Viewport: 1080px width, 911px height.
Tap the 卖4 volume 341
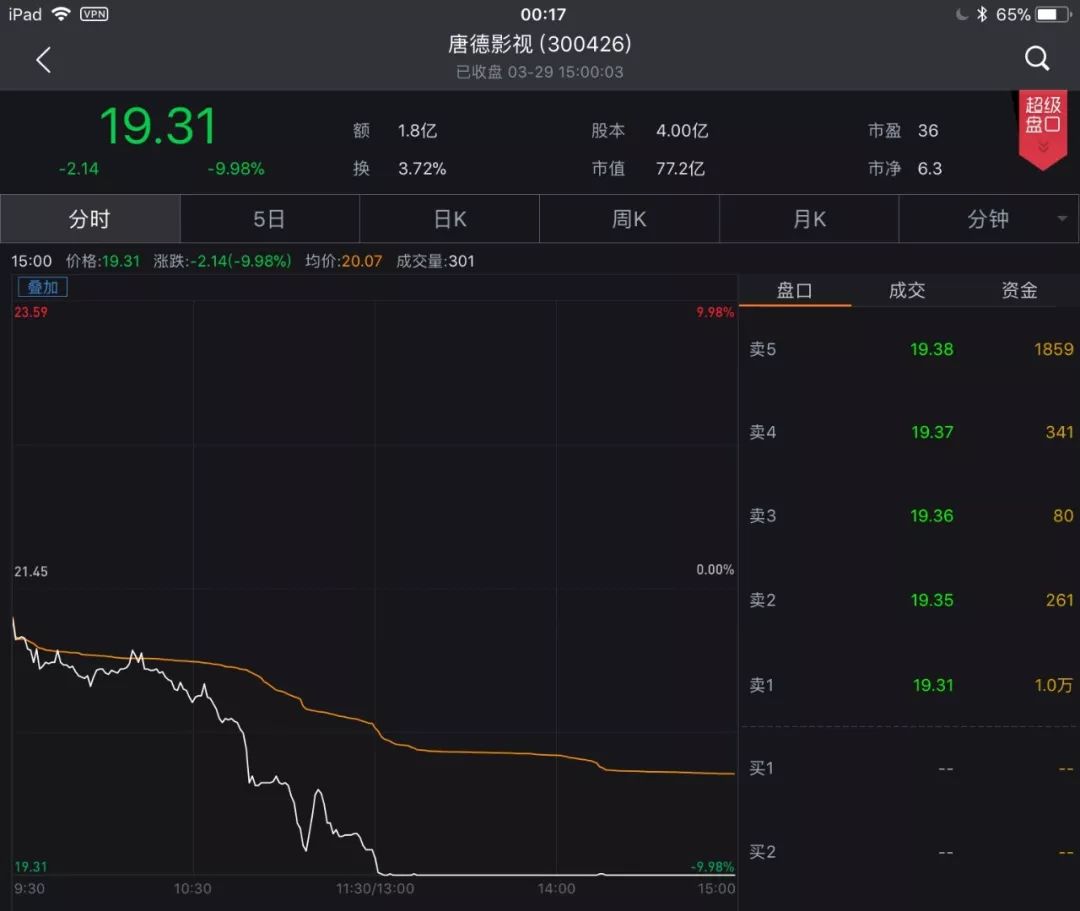tap(1059, 432)
